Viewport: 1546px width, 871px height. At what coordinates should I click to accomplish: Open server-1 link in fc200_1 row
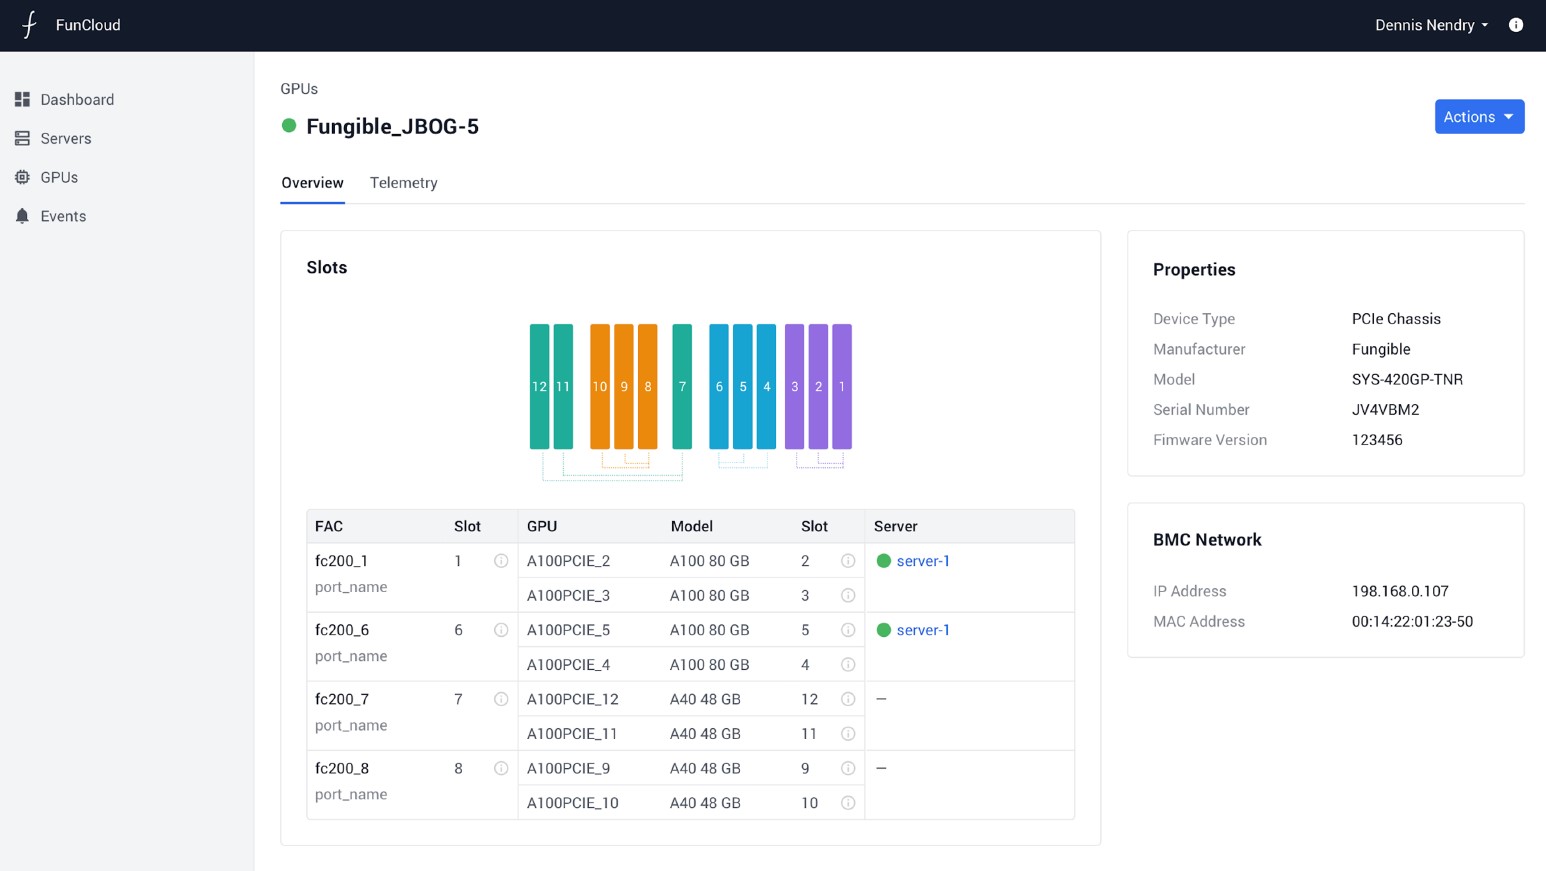922,561
